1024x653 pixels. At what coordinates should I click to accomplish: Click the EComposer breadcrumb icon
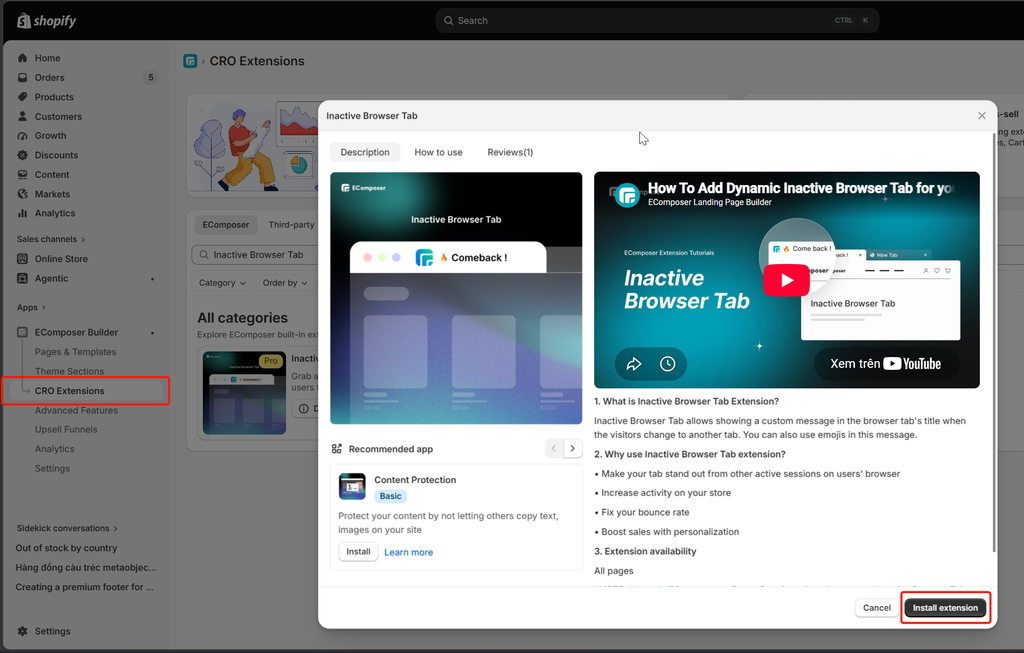[190, 61]
